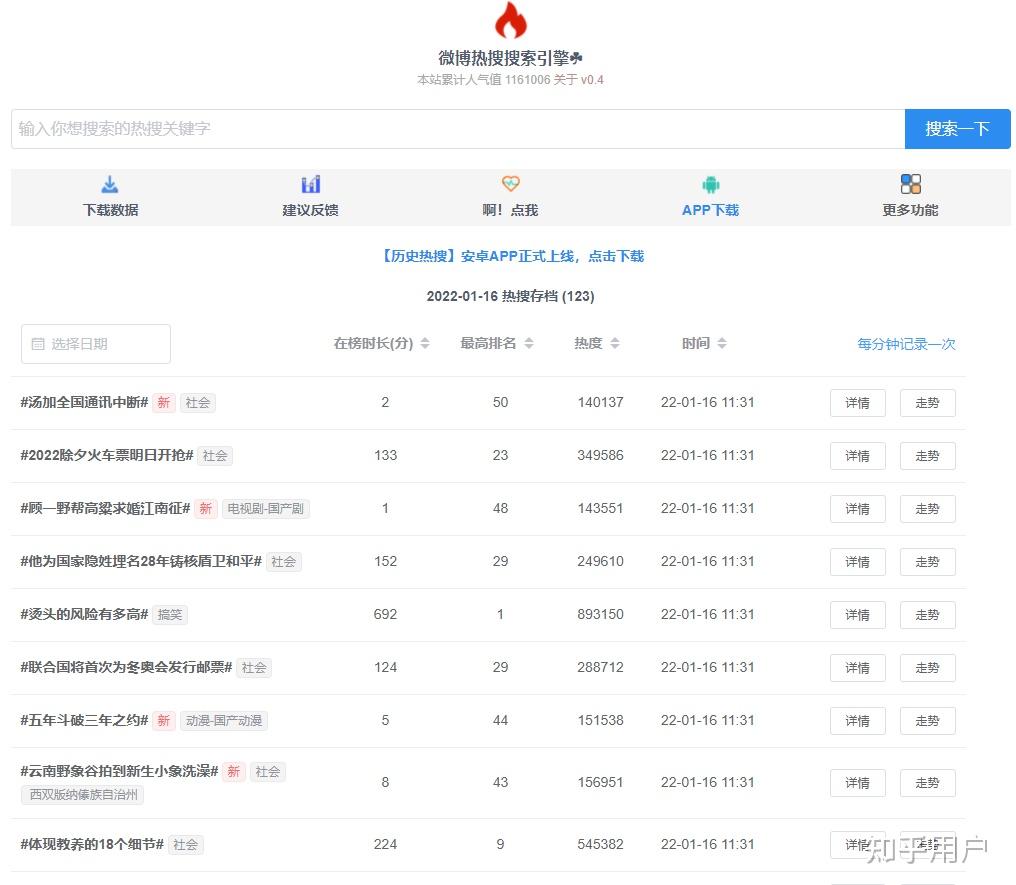Sort by 在榜时长(分) arrows
Viewport: 1016px width, 885px height.
(x=425, y=343)
